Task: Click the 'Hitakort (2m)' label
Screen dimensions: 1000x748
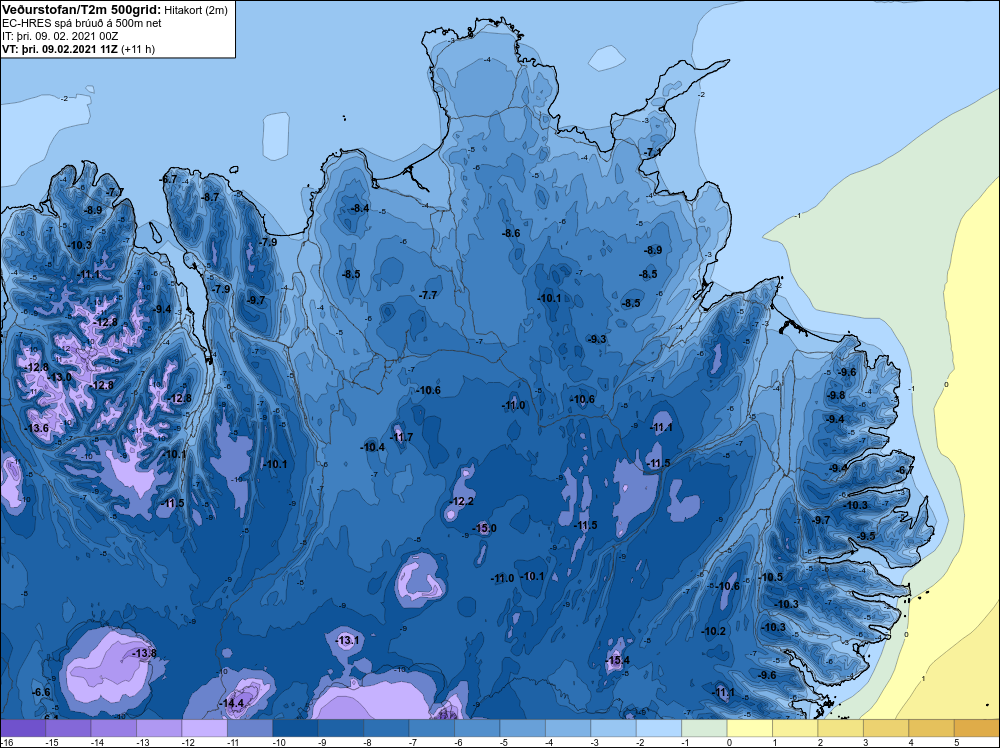Action: click(x=195, y=10)
